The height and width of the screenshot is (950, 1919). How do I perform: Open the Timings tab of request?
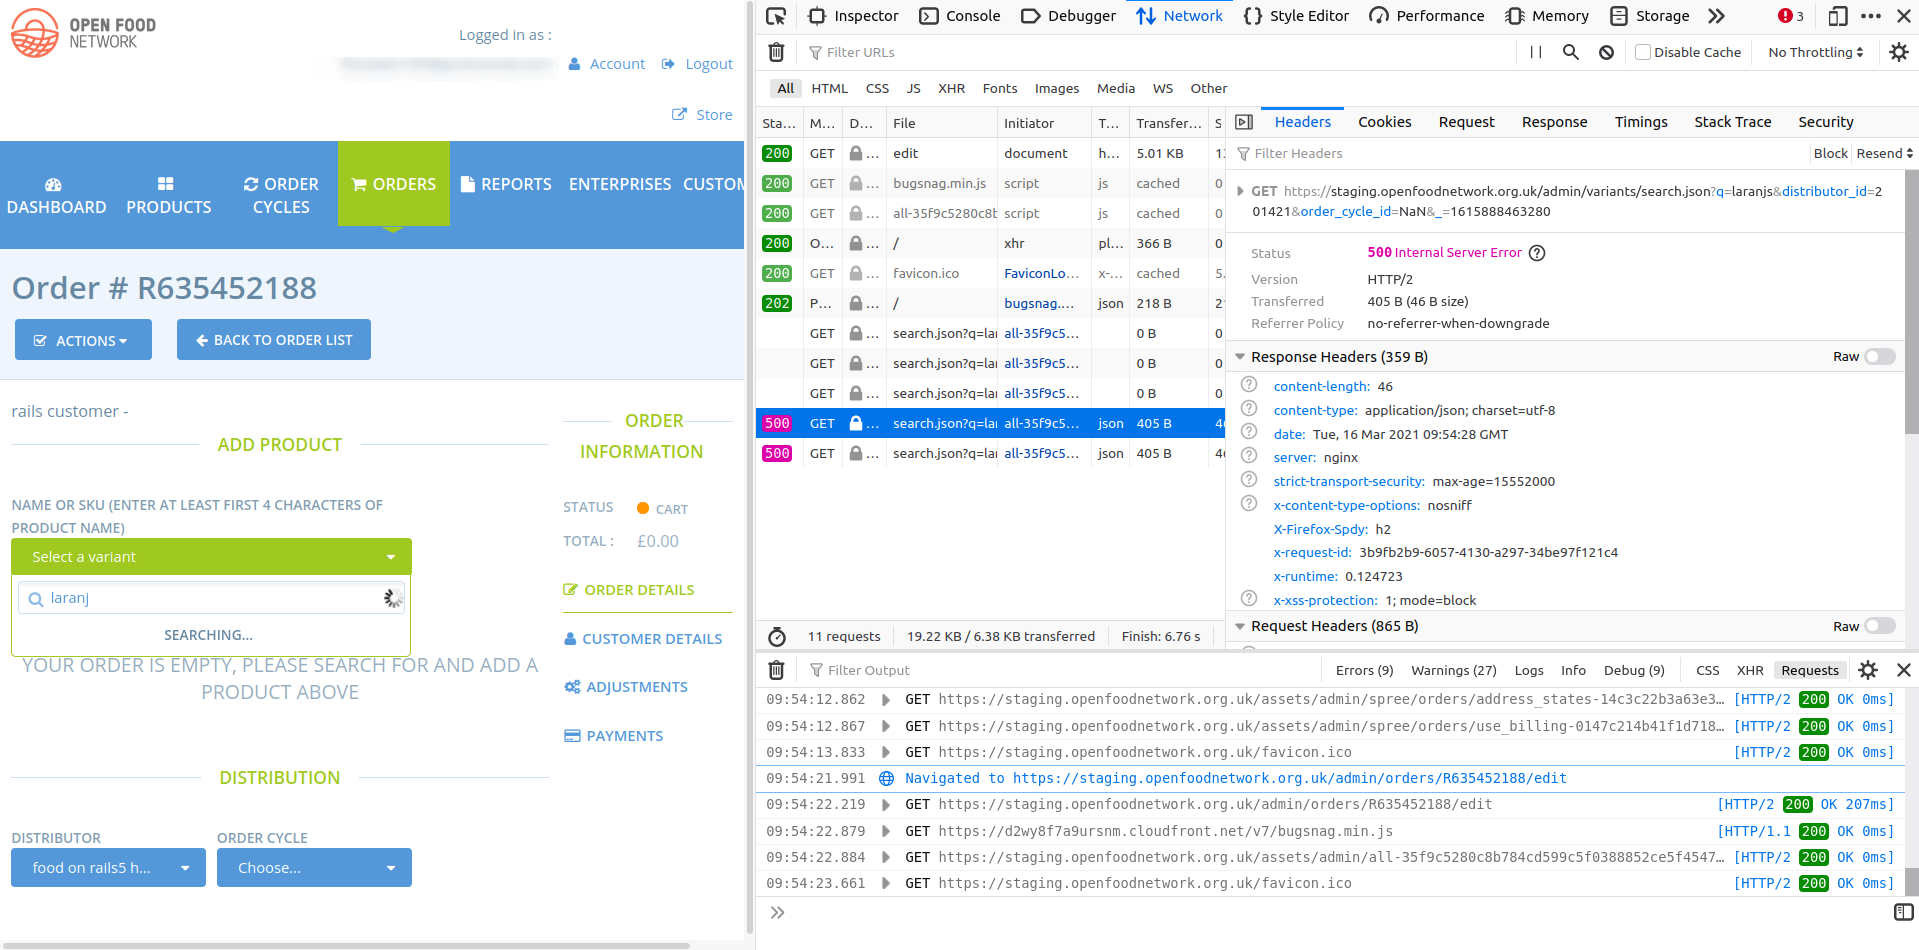point(1641,122)
